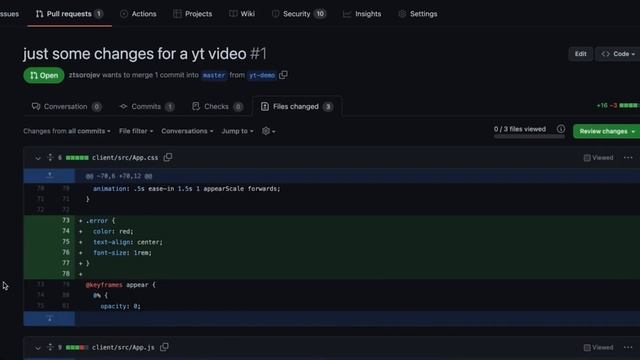
Task: Click the diffstat squares beside +16 −3
Action: pyautogui.click(x=629, y=105)
